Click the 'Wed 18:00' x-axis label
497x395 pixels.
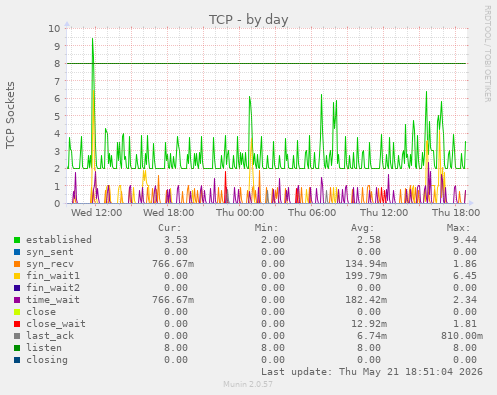pyautogui.click(x=169, y=213)
